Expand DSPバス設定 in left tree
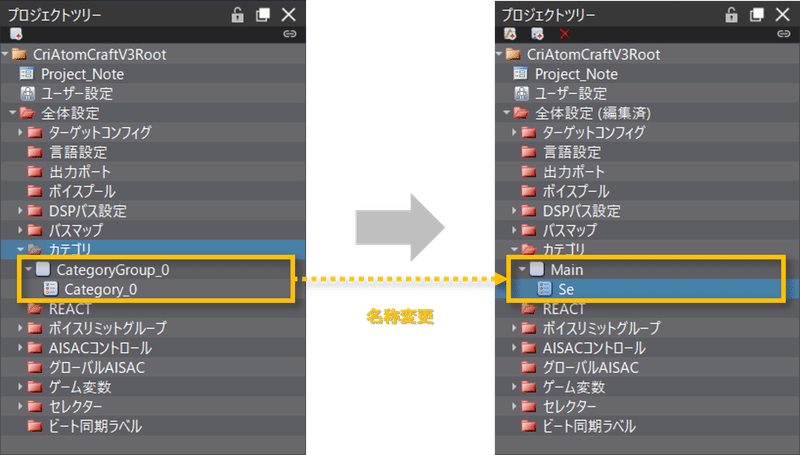The image size is (800, 455). 20,210
